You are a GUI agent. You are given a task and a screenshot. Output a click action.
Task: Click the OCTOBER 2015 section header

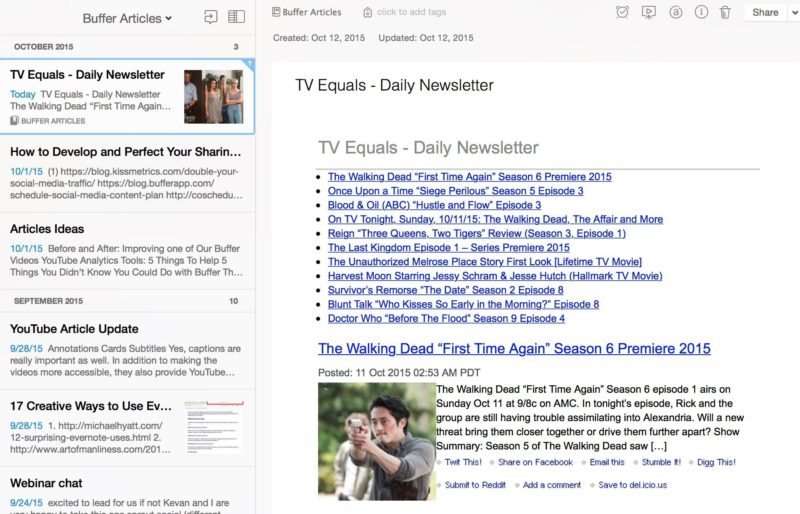[x=128, y=46]
